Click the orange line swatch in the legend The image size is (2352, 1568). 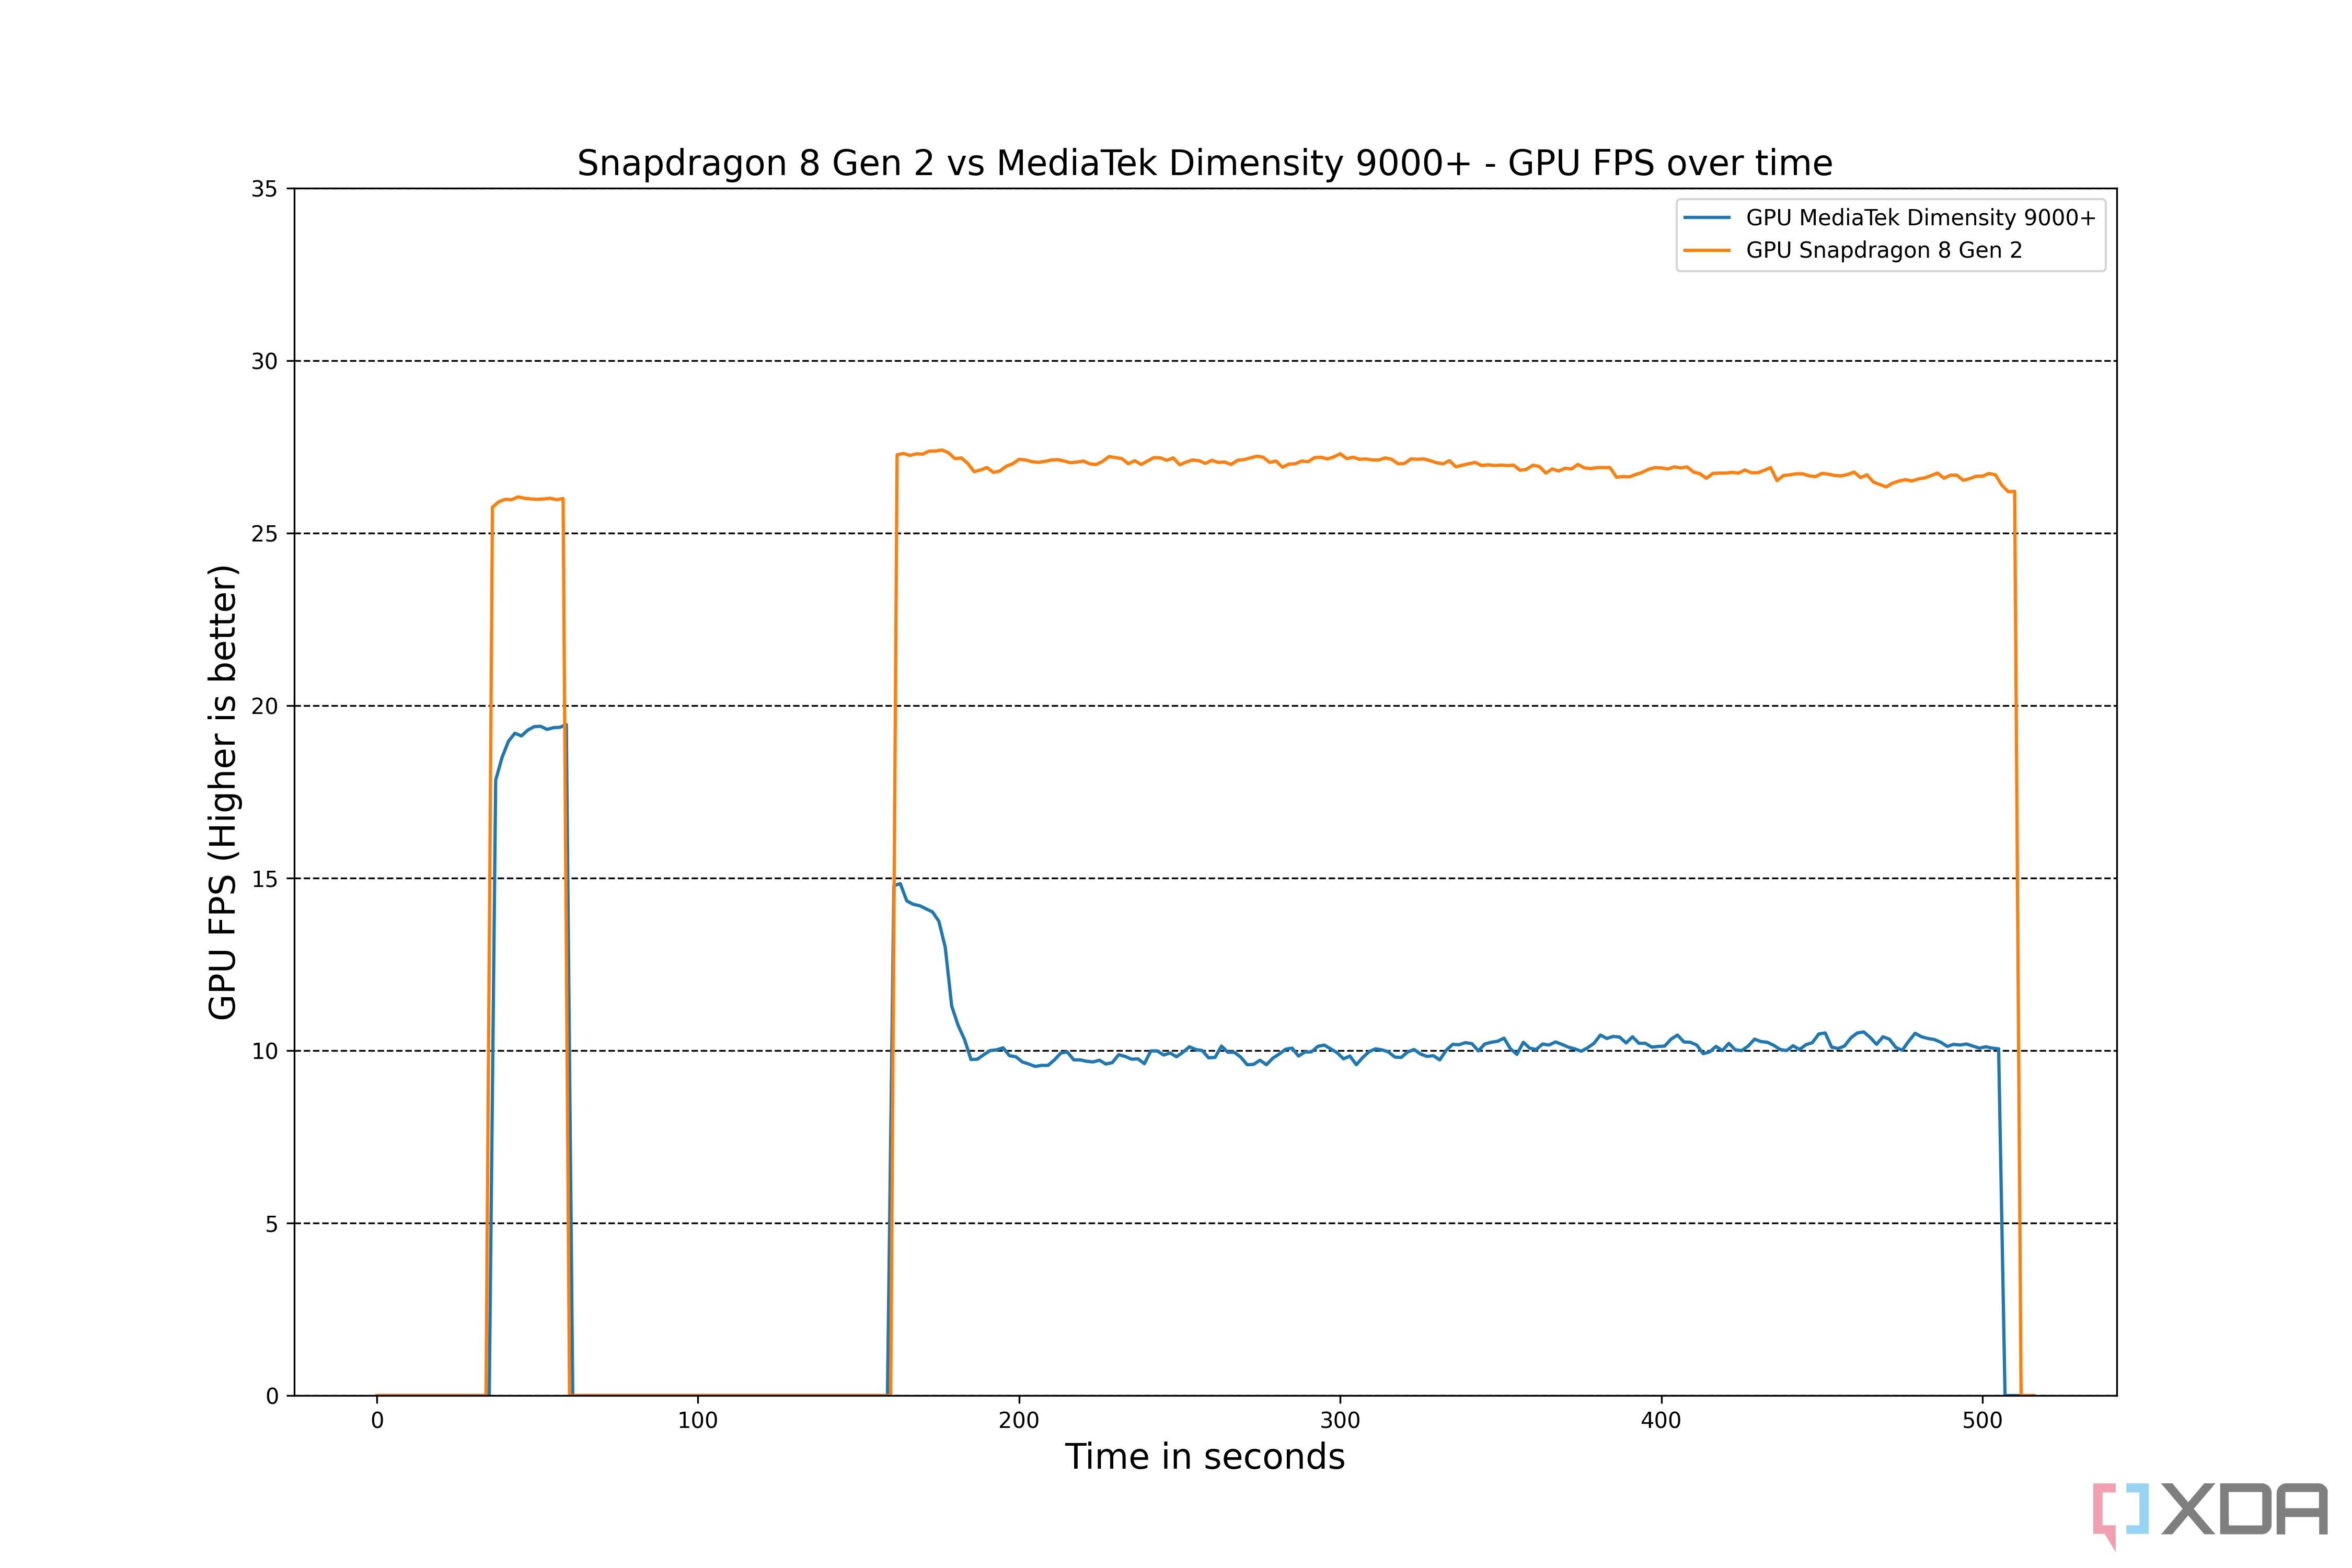click(1707, 250)
